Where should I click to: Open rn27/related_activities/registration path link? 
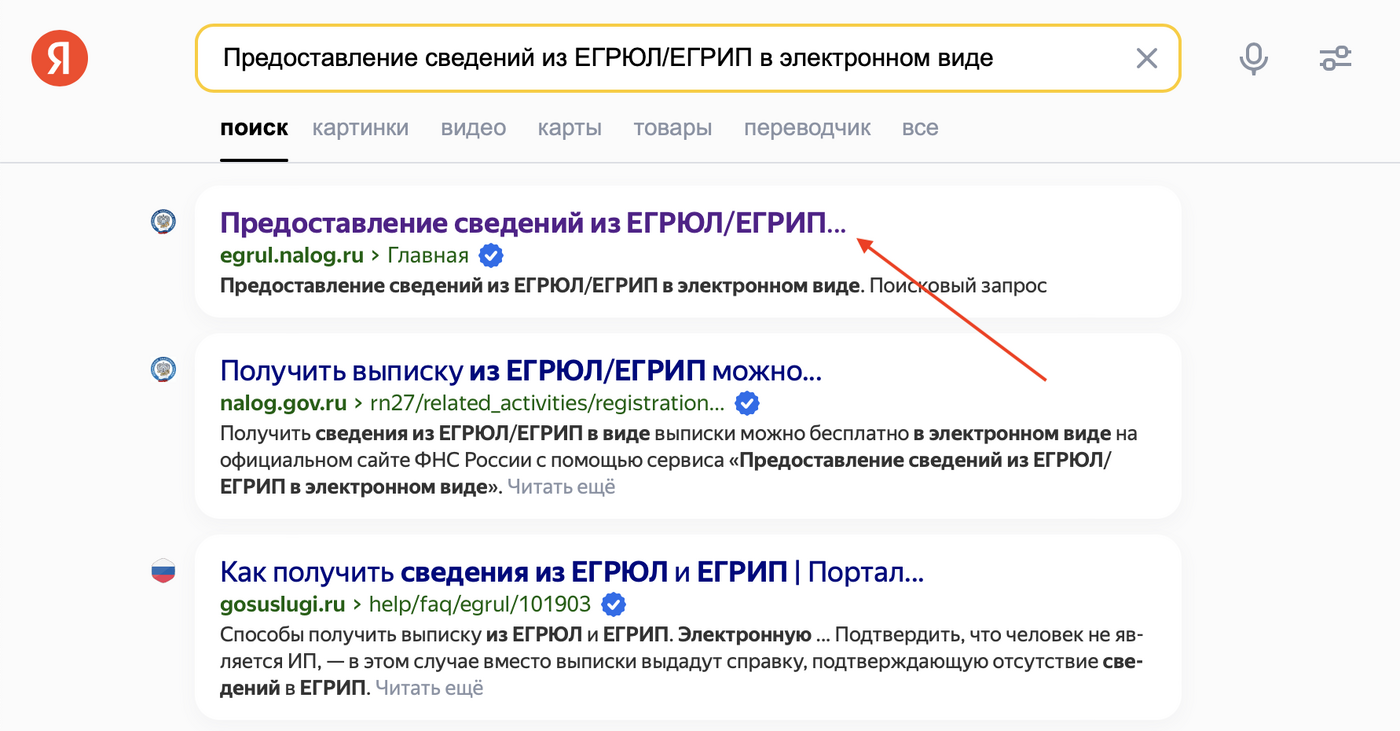tap(548, 404)
